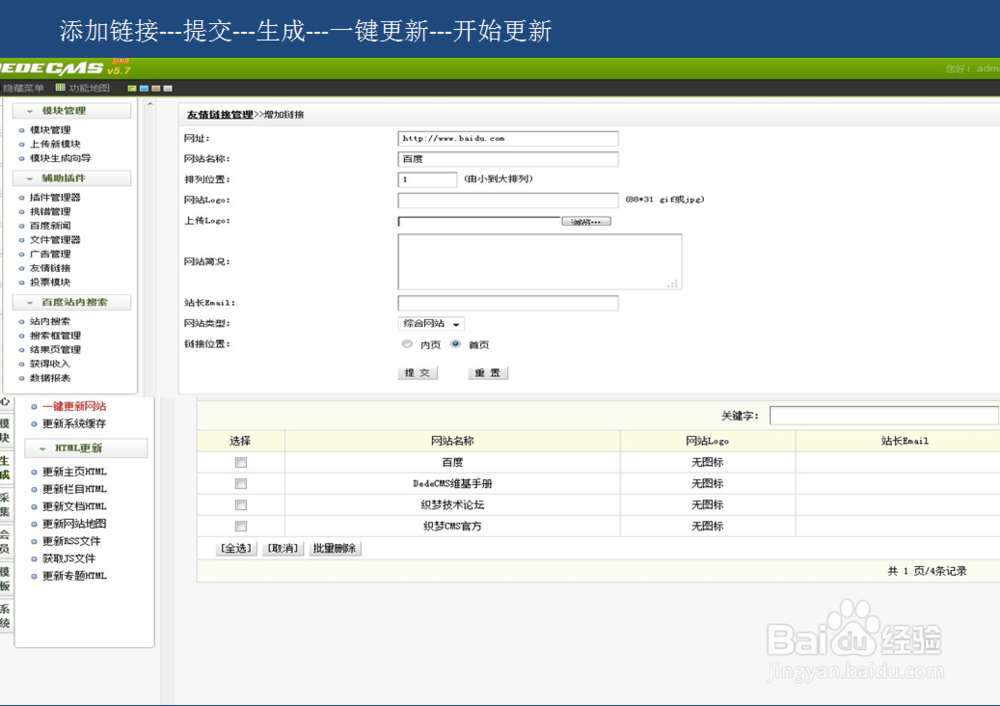Select the blue theme square icon in the toolbar
This screenshot has width=1000, height=706.
point(144,88)
